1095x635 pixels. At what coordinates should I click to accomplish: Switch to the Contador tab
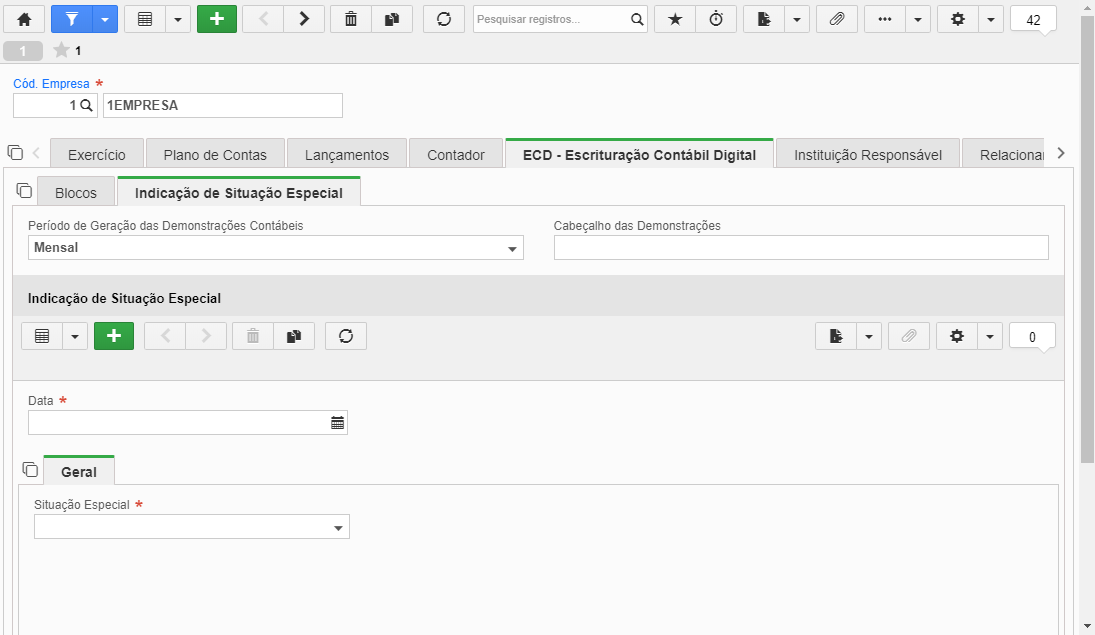coord(456,154)
